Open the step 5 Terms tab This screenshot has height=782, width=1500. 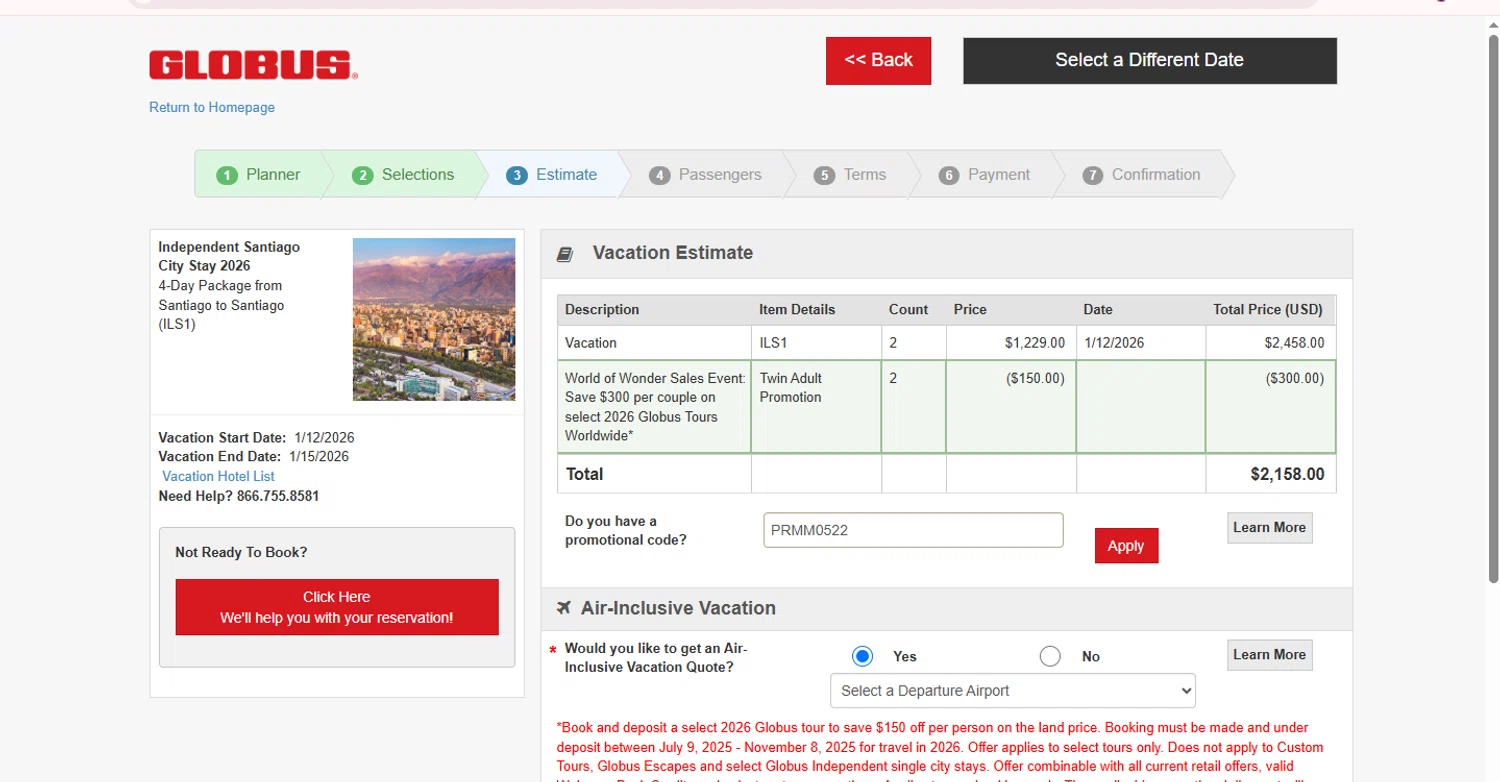pos(850,175)
